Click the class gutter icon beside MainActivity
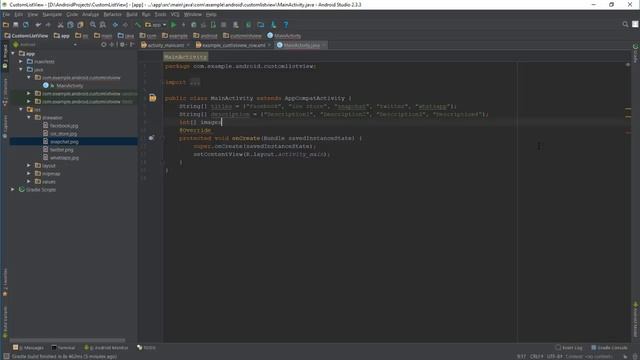Viewport: 640px width, 360px height. pos(152,98)
